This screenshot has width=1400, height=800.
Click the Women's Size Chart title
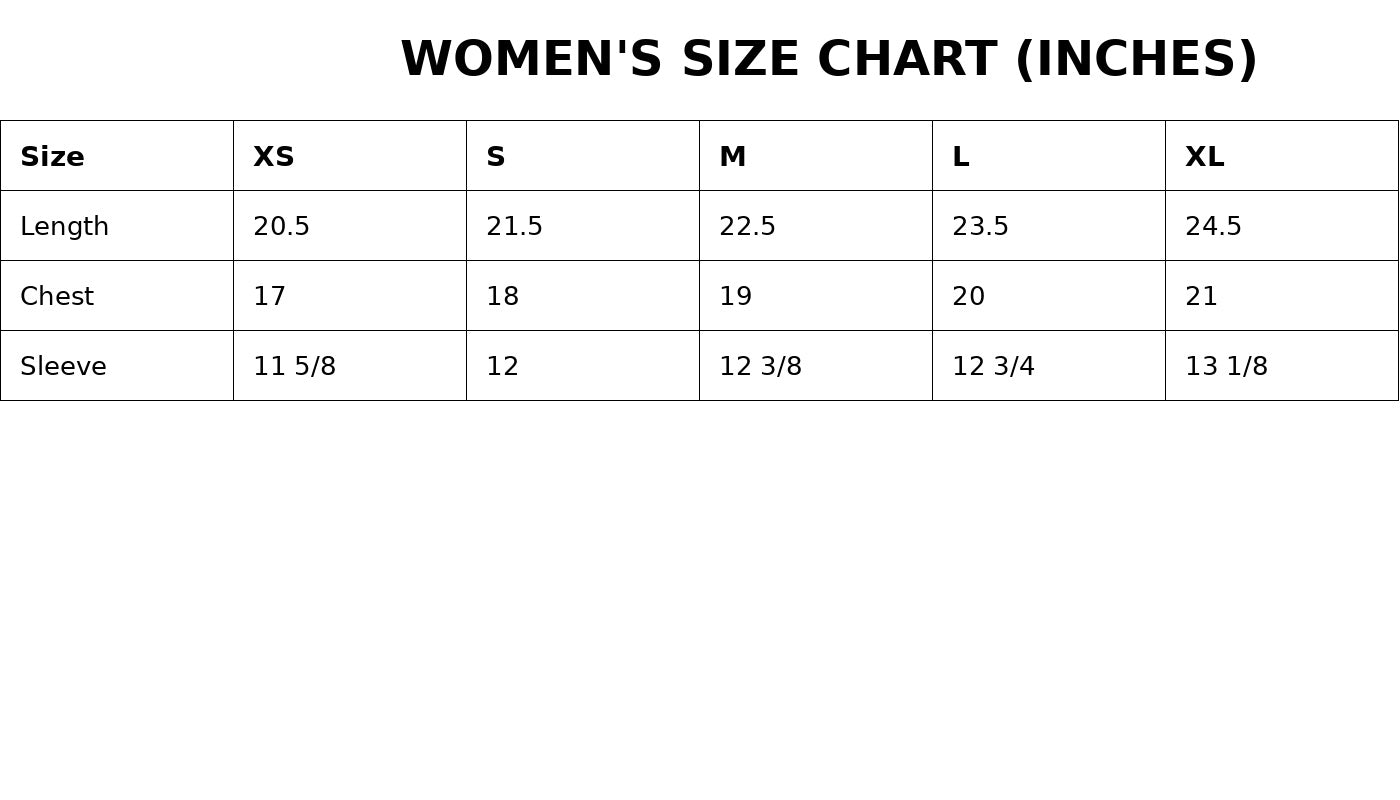pos(828,60)
